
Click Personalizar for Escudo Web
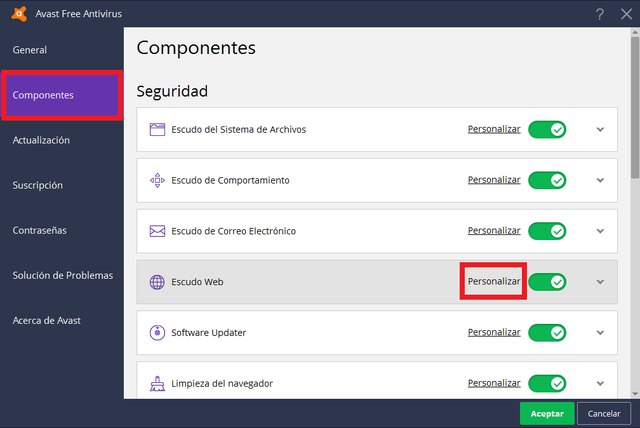coord(494,281)
